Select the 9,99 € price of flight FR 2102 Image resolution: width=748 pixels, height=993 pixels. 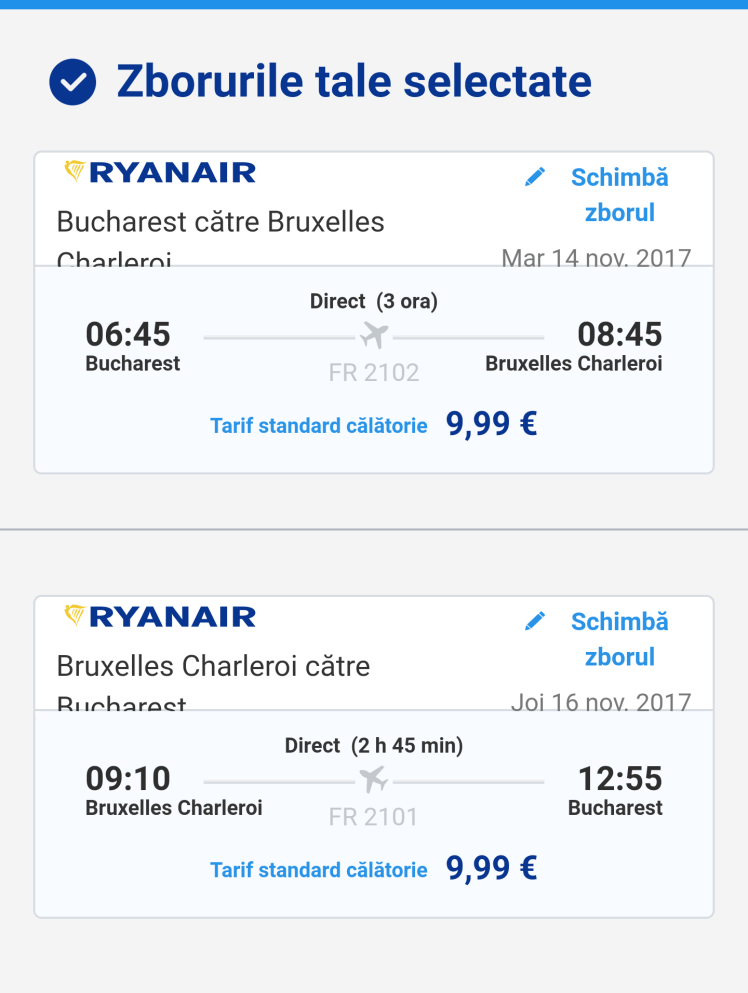click(491, 424)
